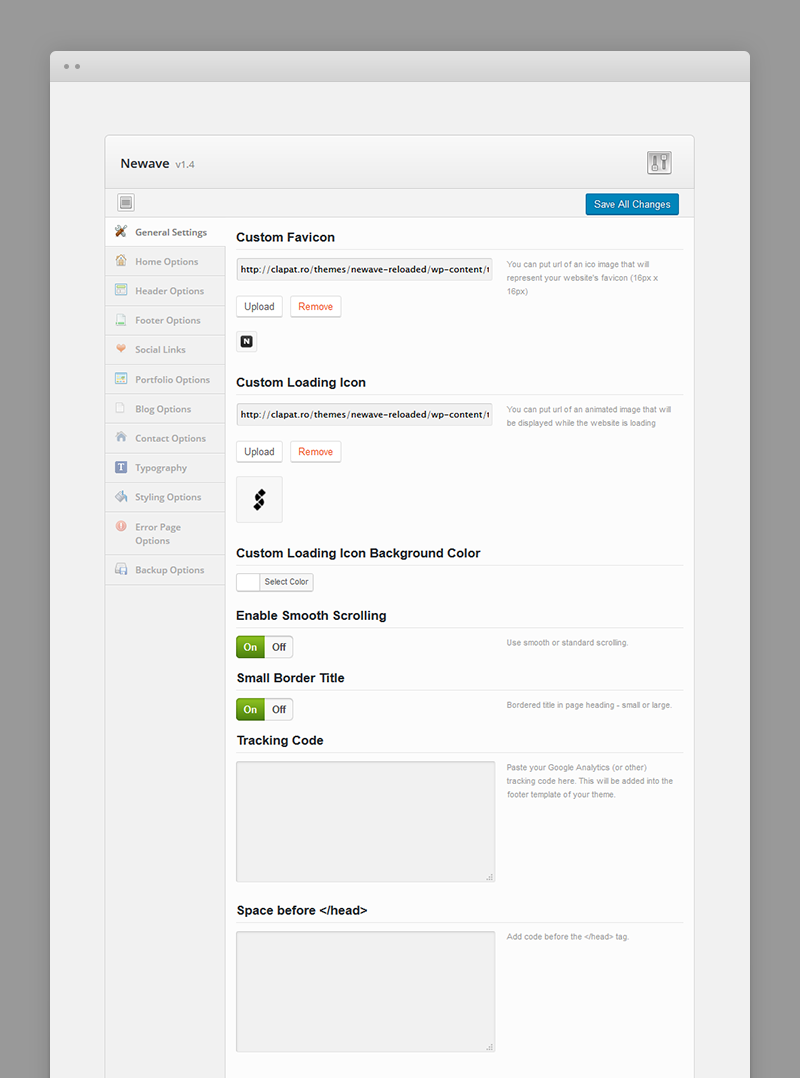Click the loading icon preview thumbnail
The image size is (800, 1078).
pyautogui.click(x=259, y=500)
